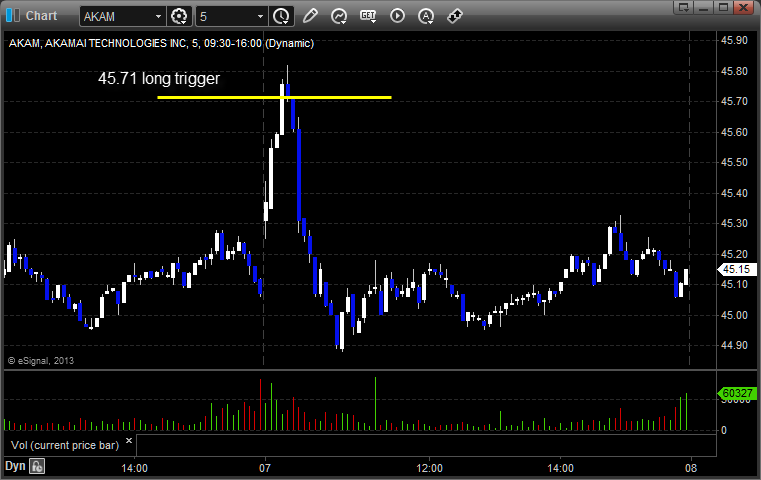
Task: Select the yellow trigger line on the chart
Action: 274,98
